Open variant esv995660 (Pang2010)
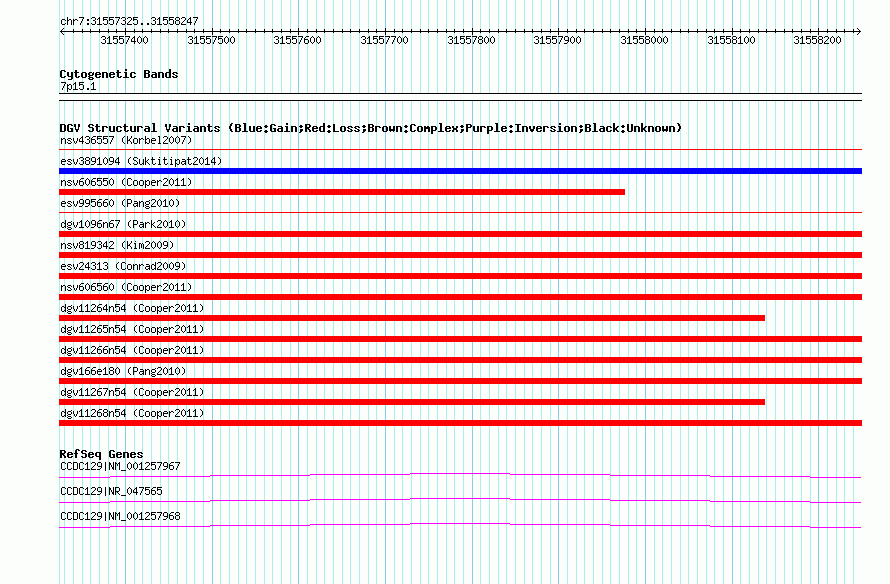Screen dimensions: 890x584 [120, 203]
